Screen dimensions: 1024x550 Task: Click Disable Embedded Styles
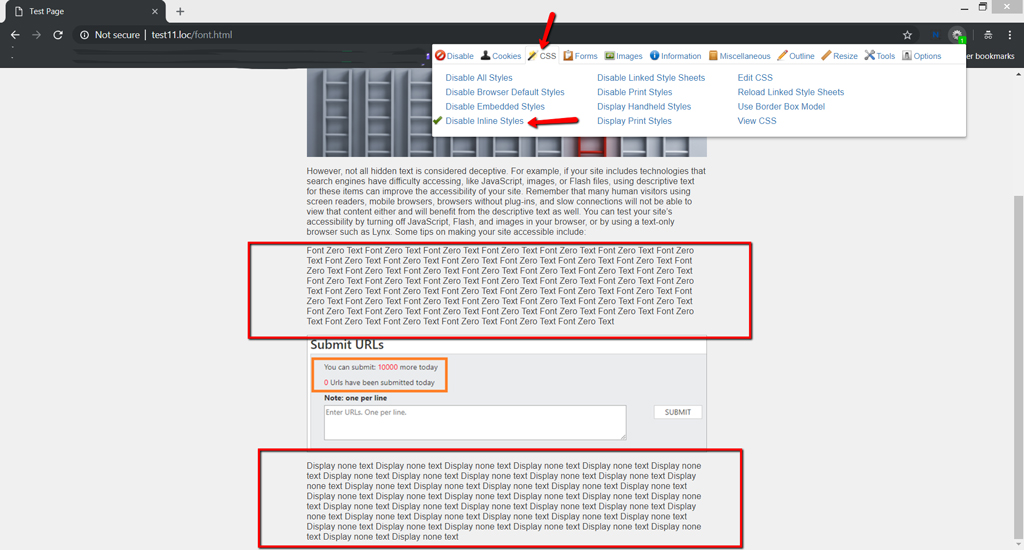[495, 106]
